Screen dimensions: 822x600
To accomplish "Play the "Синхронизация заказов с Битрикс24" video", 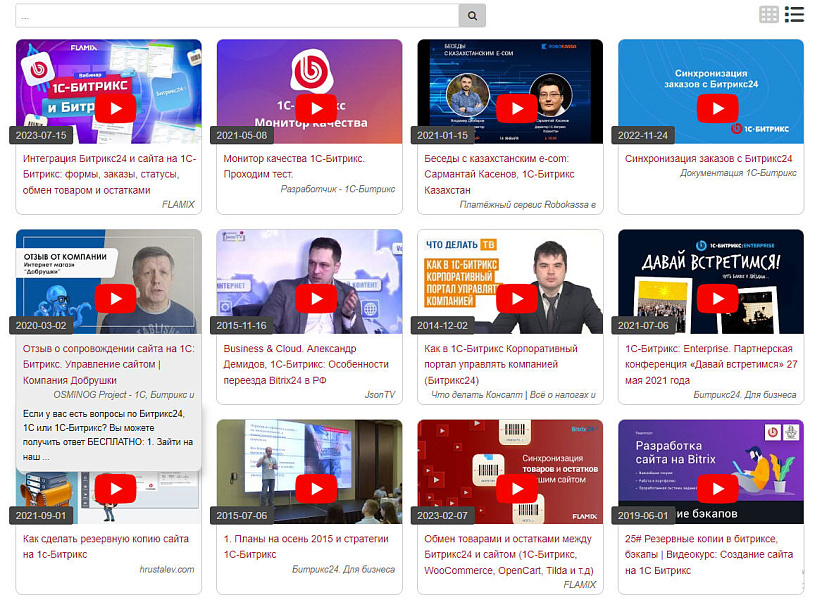I will point(718,107).
